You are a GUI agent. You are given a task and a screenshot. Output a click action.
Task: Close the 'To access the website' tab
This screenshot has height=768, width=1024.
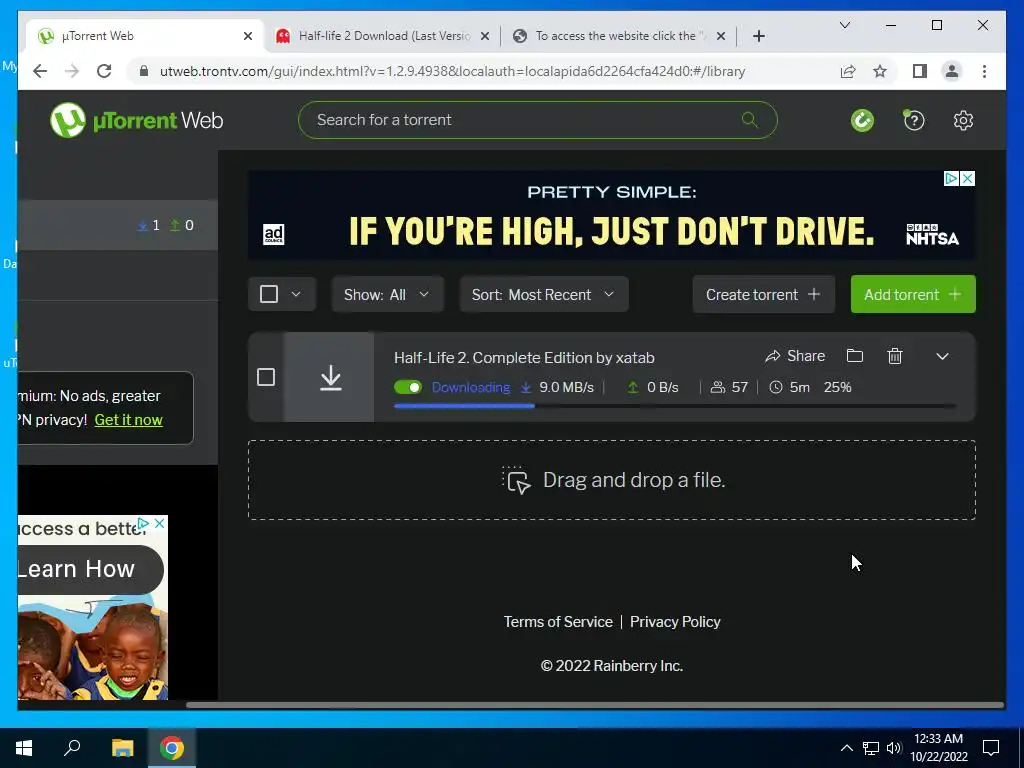coord(720,36)
